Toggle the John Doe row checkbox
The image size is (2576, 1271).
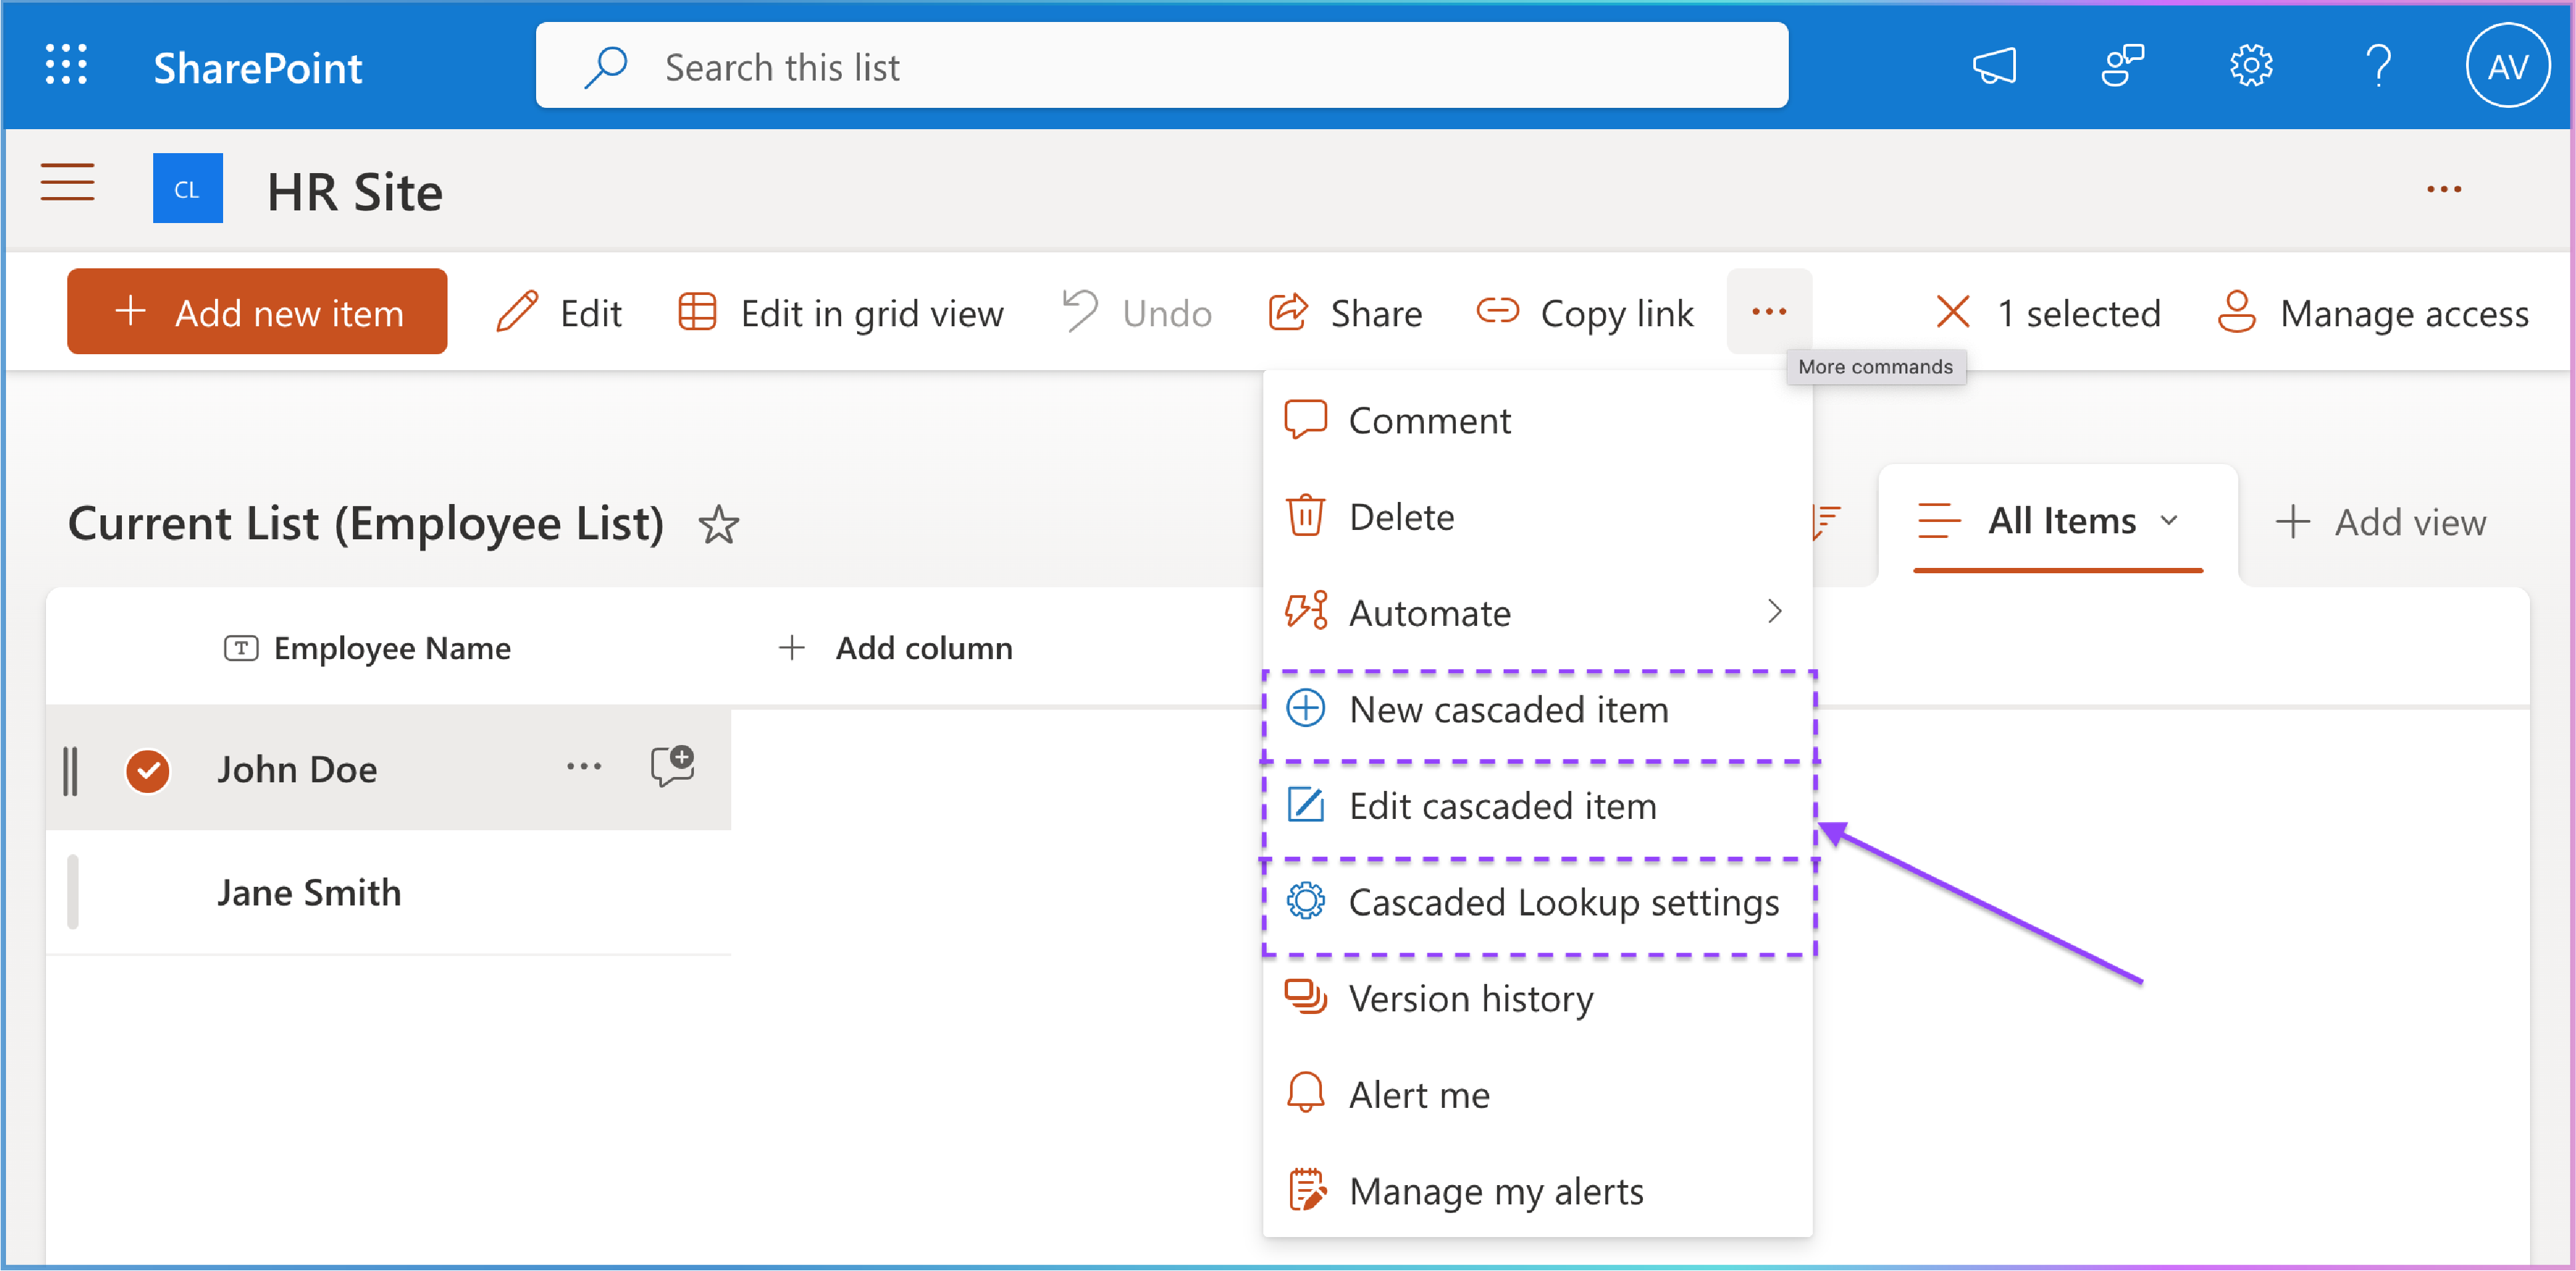tap(147, 771)
